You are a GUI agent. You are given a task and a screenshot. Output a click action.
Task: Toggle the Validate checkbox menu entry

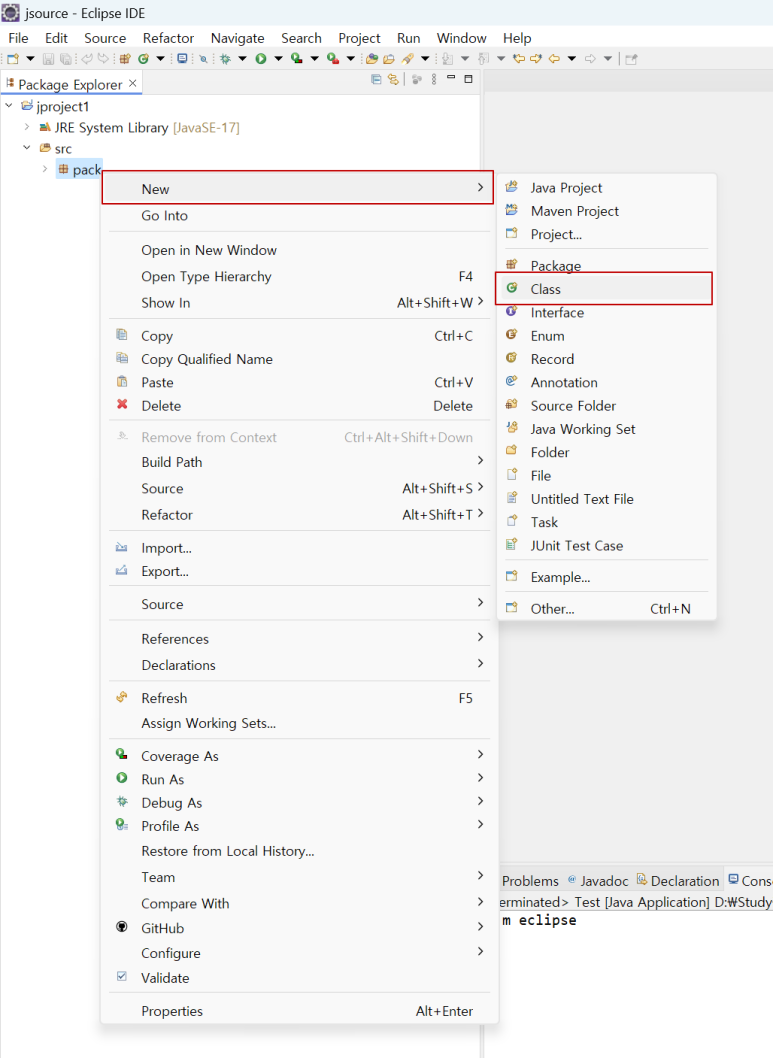[122, 976]
